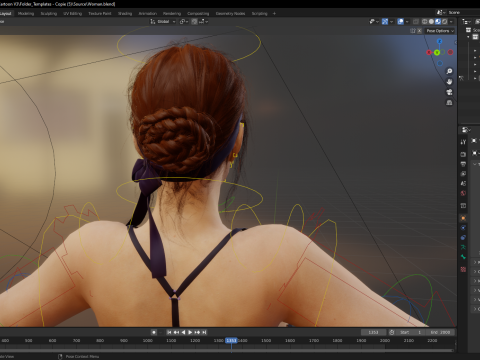The height and width of the screenshot is (360, 480).
Task: Open the outliner editor type dropdown
Action: (466, 22)
